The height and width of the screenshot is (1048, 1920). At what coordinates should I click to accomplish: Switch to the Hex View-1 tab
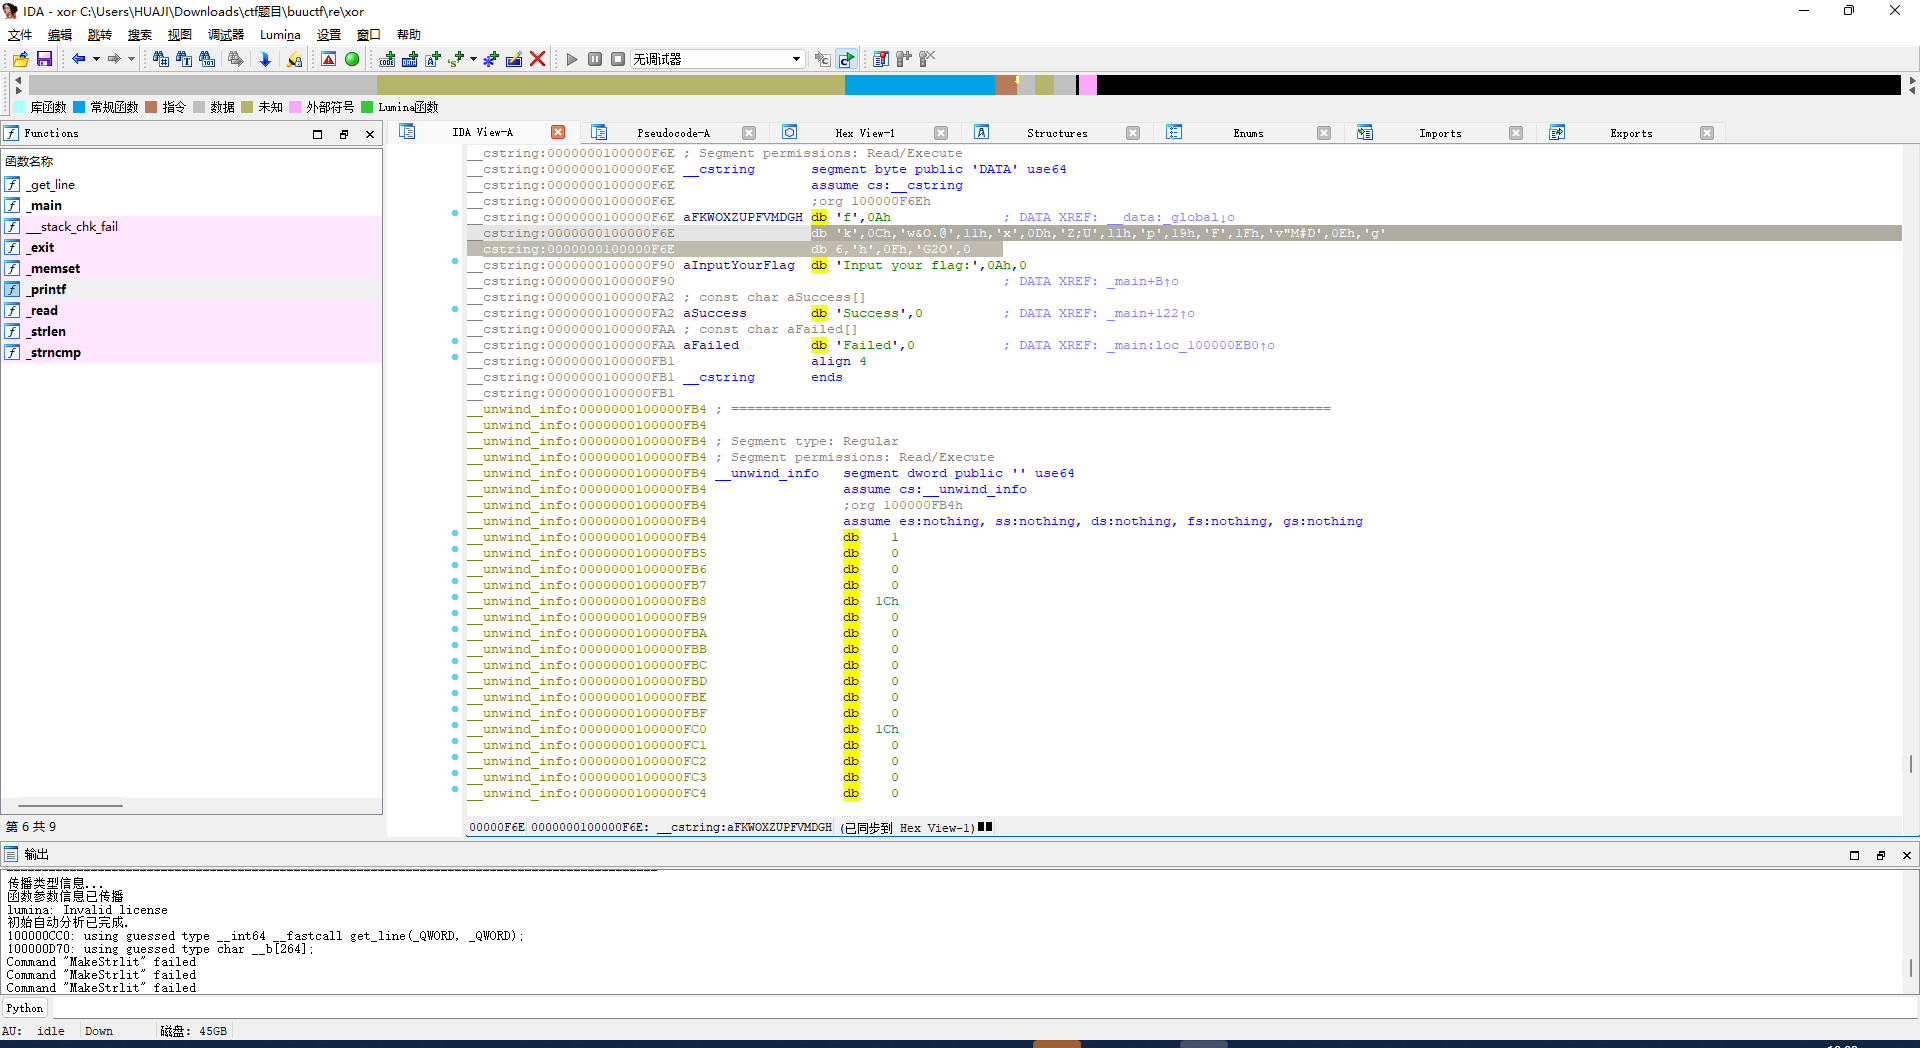click(x=865, y=133)
